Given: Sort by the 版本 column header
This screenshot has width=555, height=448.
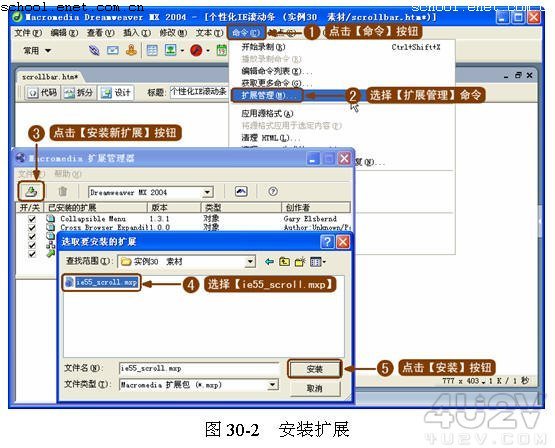Looking at the screenshot, I should [174, 207].
